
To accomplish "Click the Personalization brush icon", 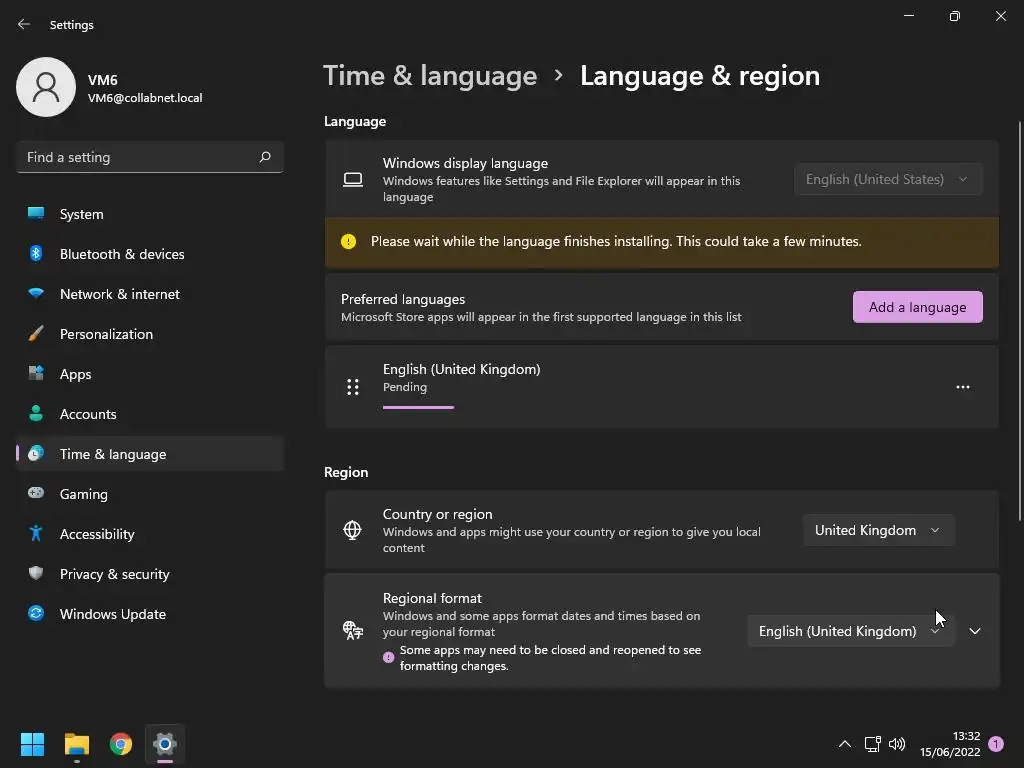I will 36,334.
